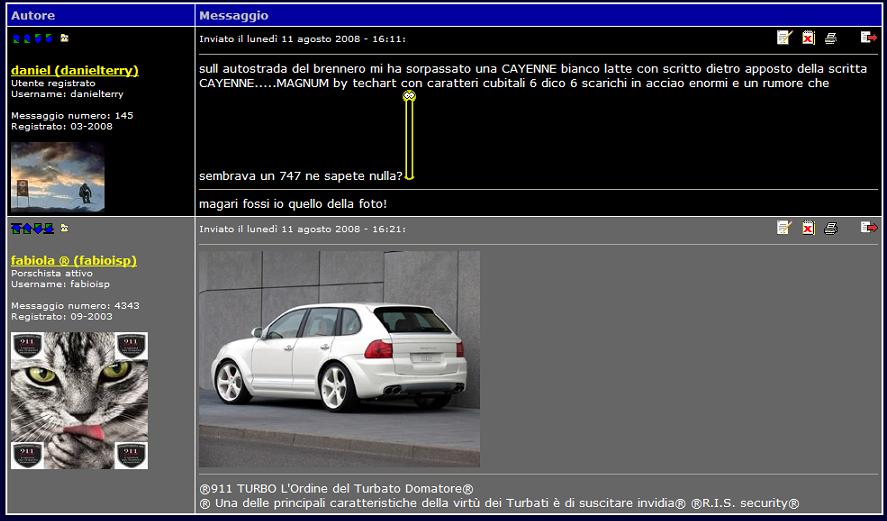Jump to top arrow in fabiola's post
The width and height of the screenshot is (887, 521).
point(16,229)
